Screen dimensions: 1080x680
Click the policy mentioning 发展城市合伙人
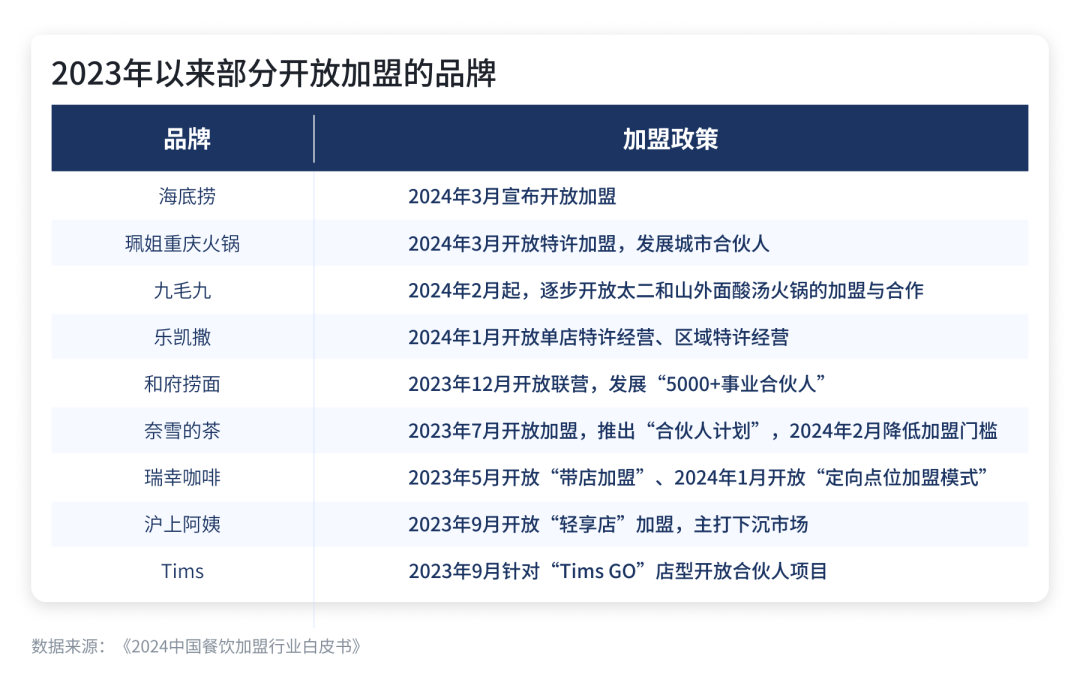click(588, 243)
